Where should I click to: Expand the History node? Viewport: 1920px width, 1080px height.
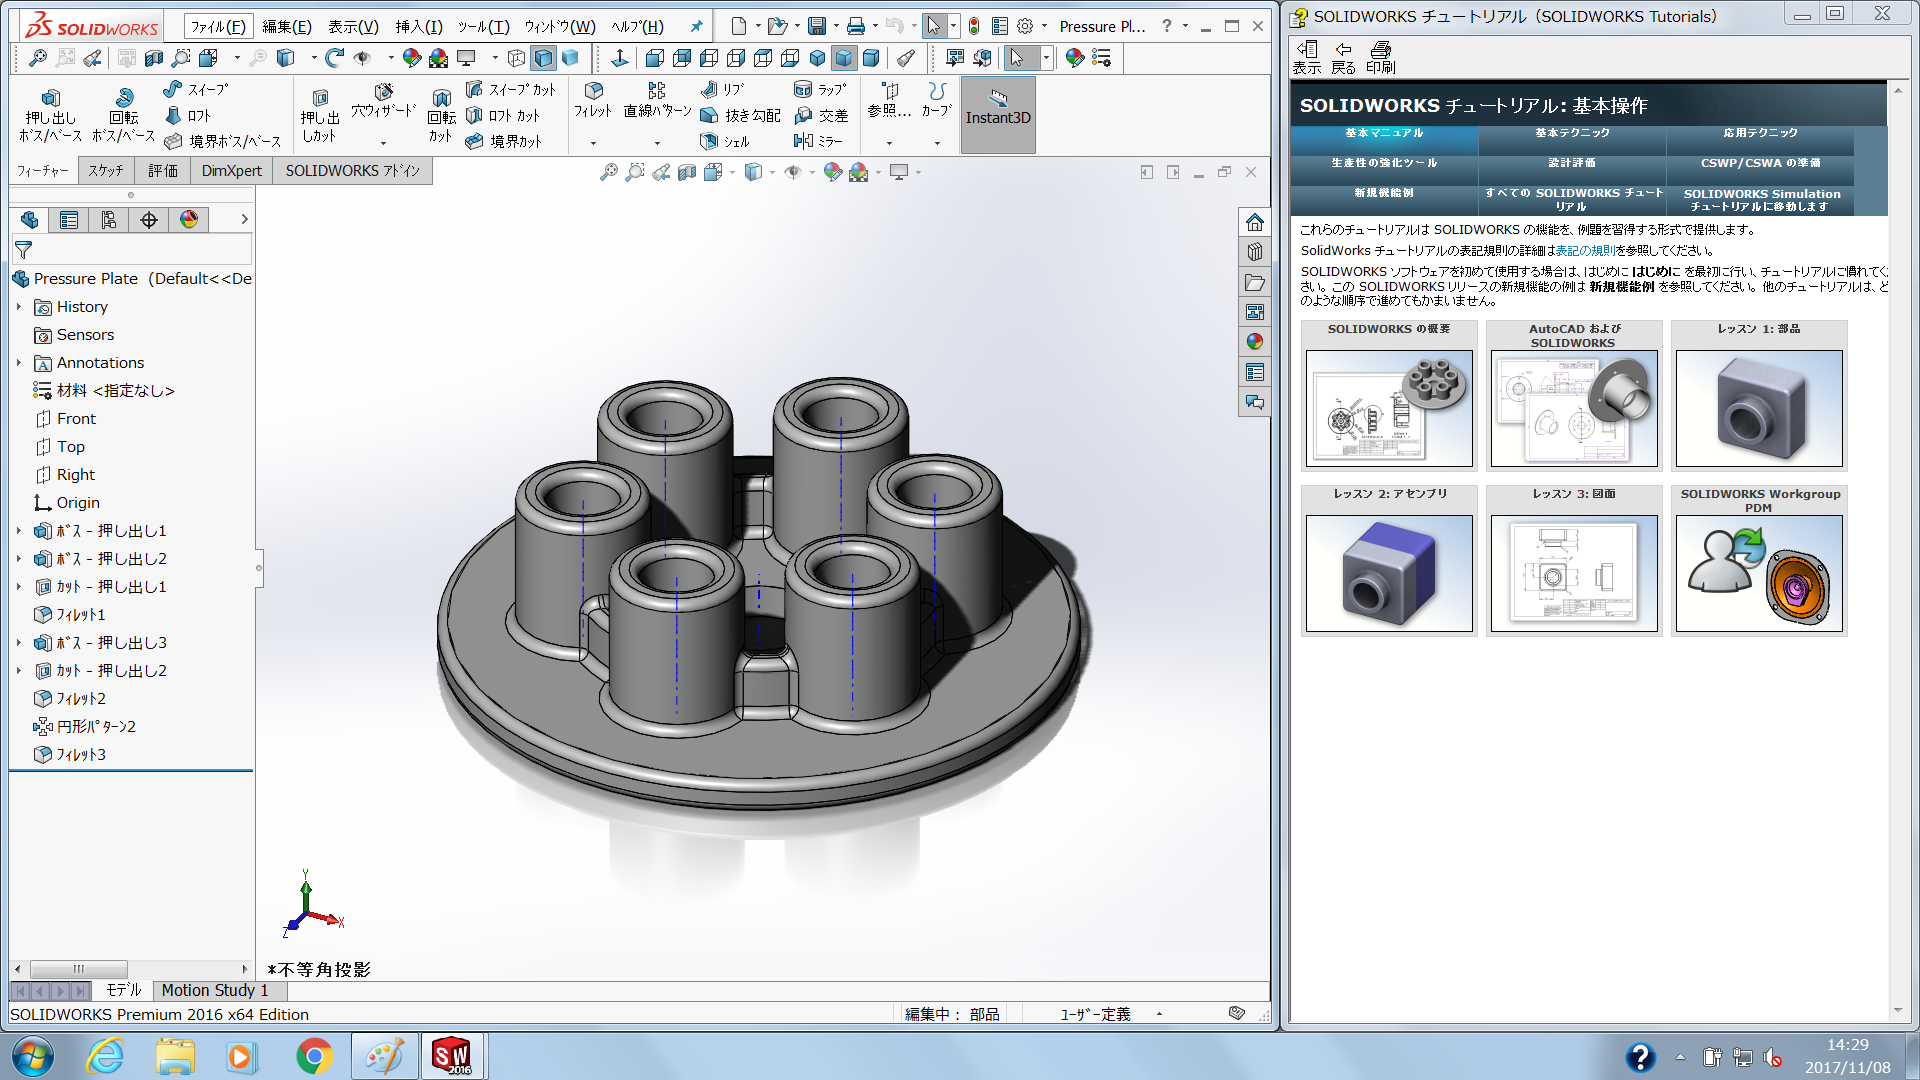pos(19,307)
